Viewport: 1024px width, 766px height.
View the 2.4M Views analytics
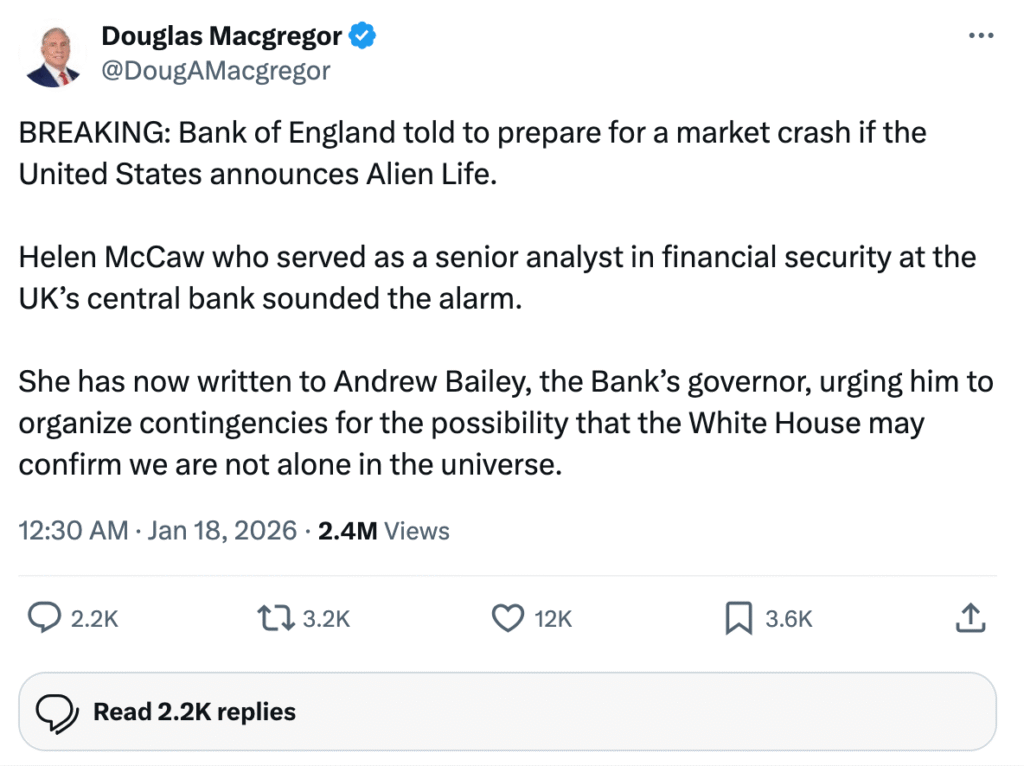383,530
